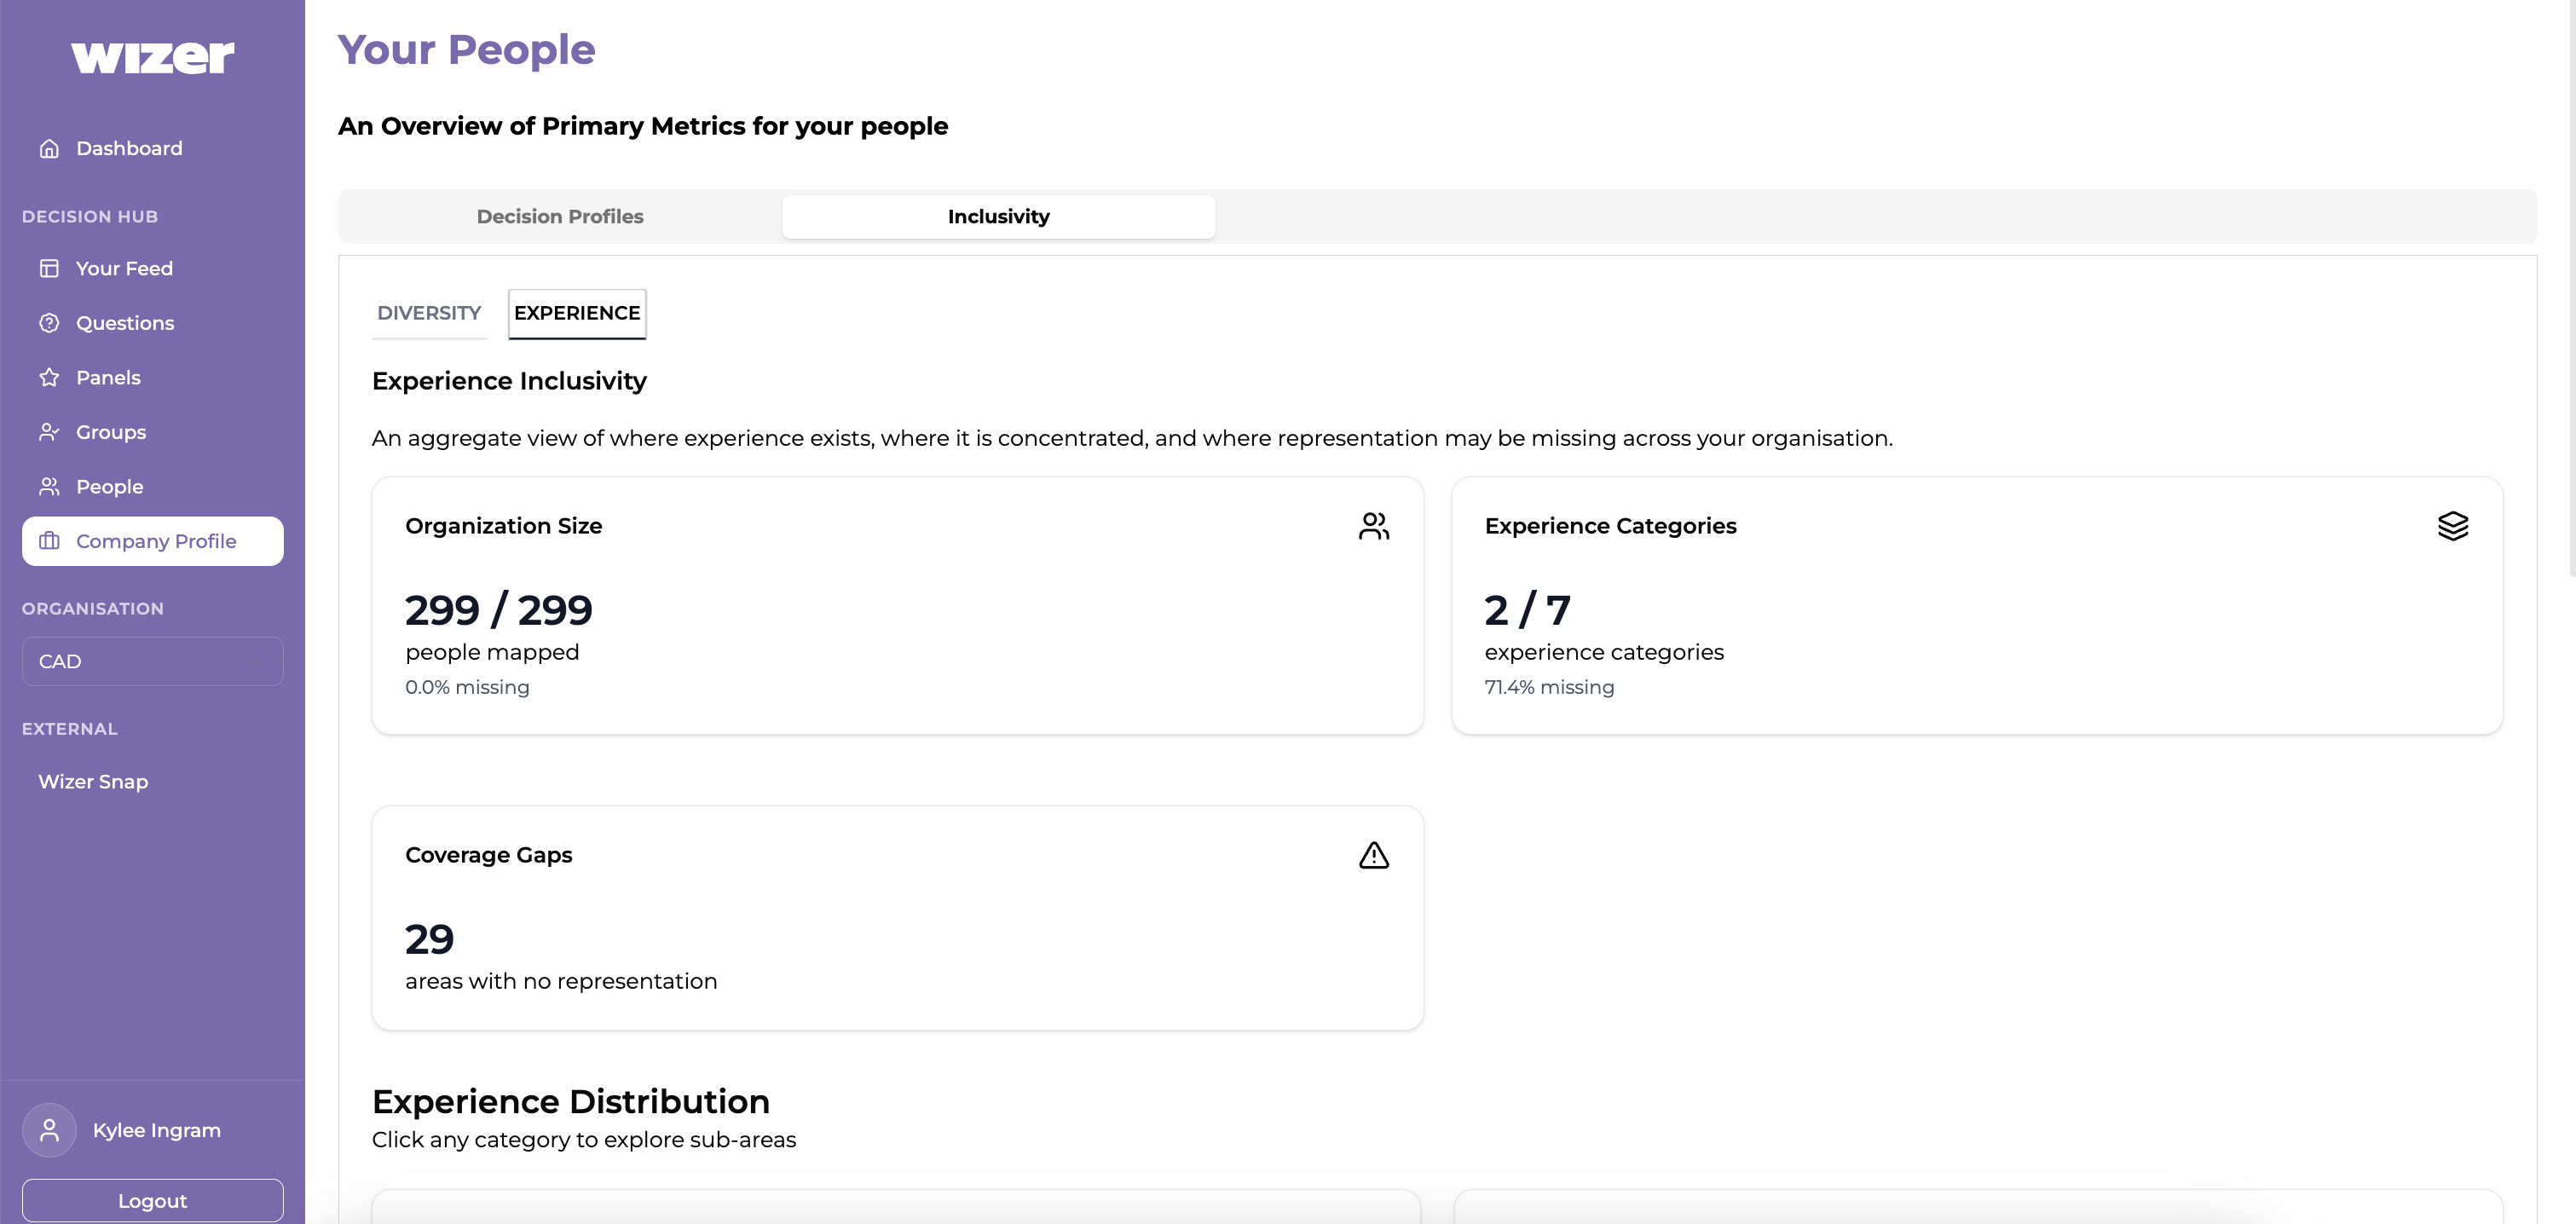This screenshot has height=1224, width=2576.
Task: Open the Wizer Snap external link
Action: coord(93,782)
